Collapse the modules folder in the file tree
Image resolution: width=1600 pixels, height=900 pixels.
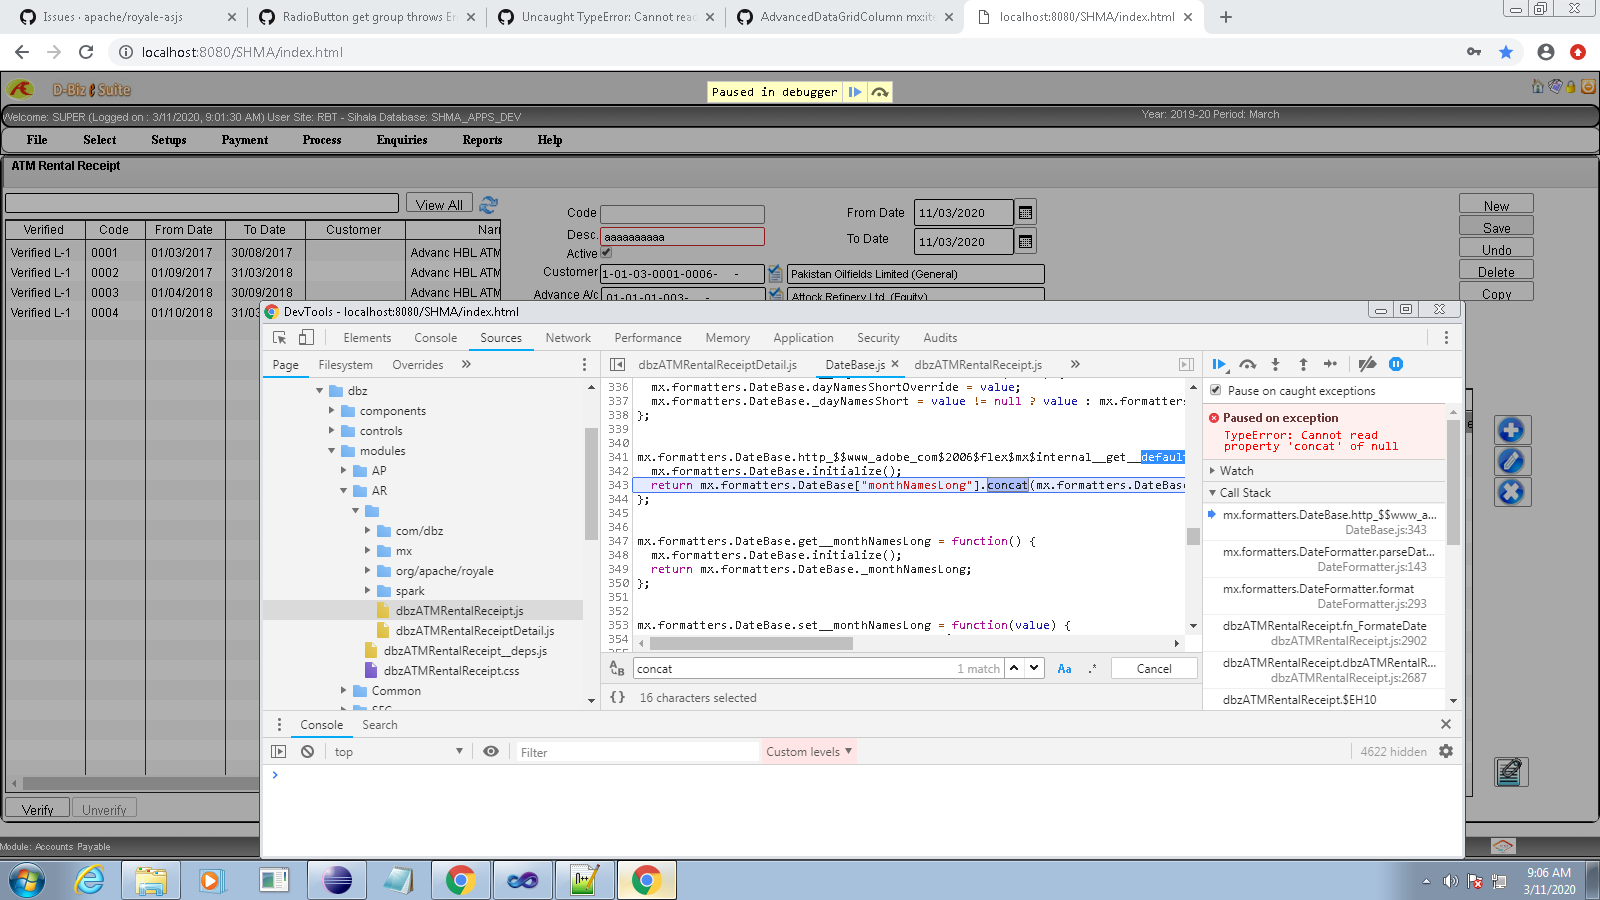tap(331, 451)
